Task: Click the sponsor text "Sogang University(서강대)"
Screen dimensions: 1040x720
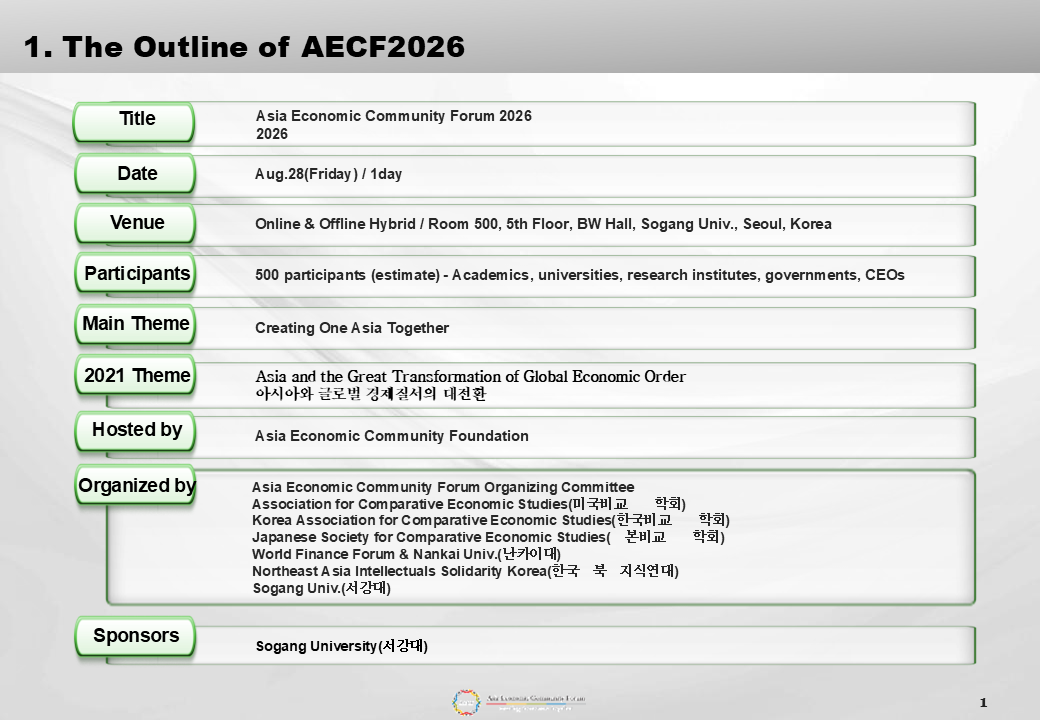Action: click(342, 646)
